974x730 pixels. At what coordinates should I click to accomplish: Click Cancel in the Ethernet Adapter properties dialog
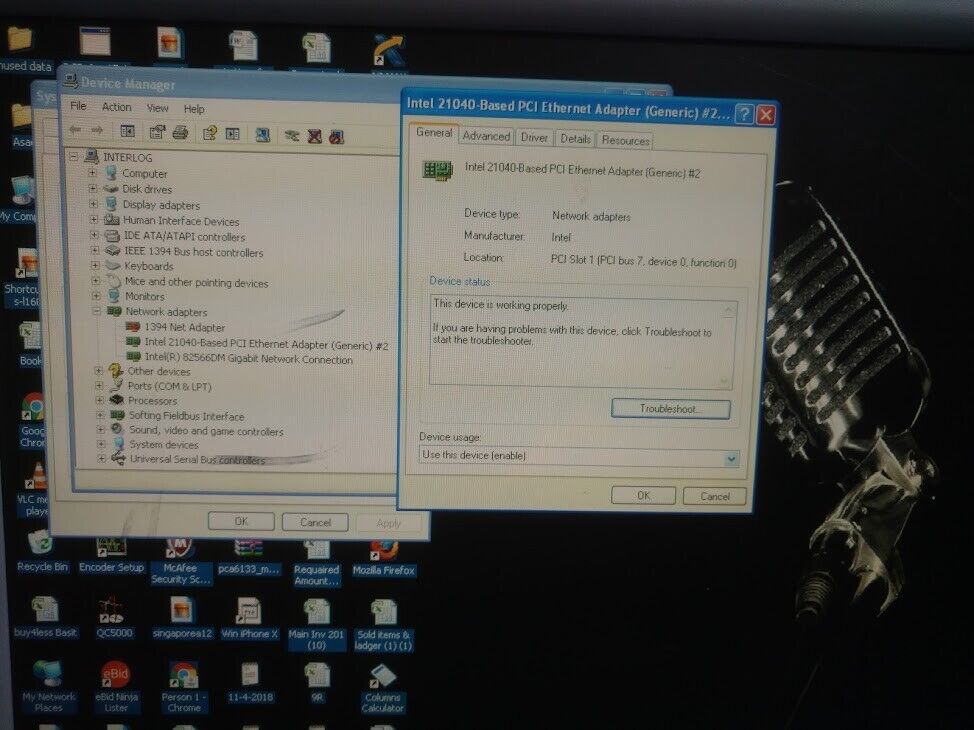(714, 496)
